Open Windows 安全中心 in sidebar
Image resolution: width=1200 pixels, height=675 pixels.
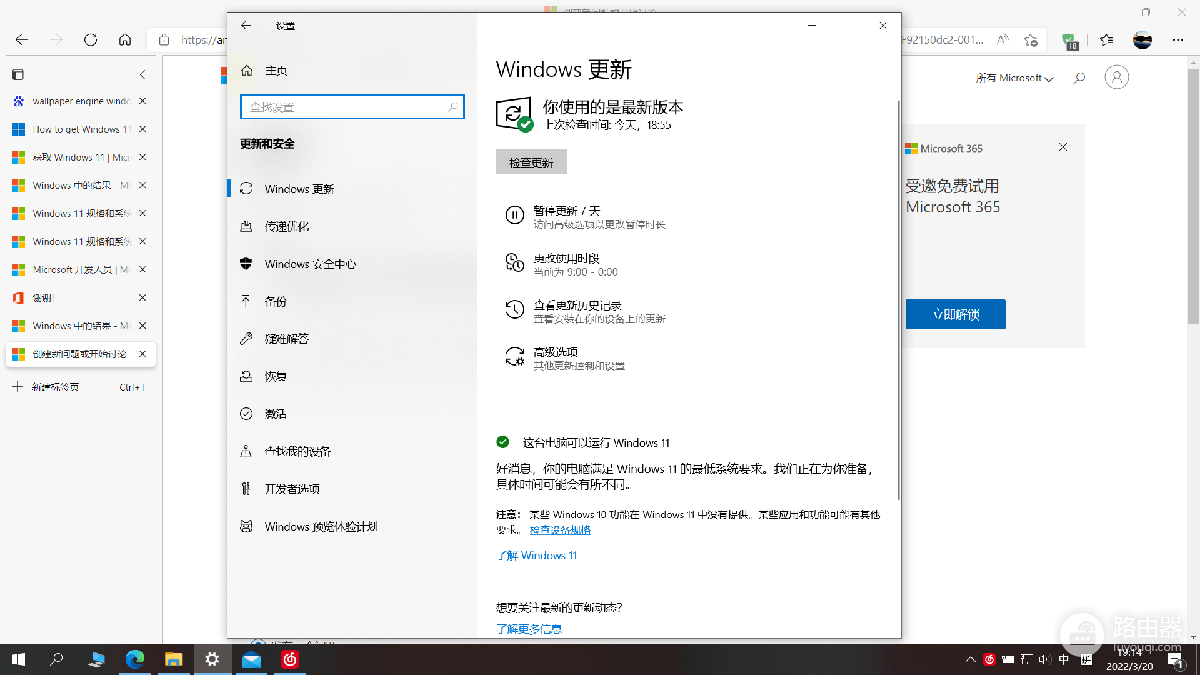(352, 264)
